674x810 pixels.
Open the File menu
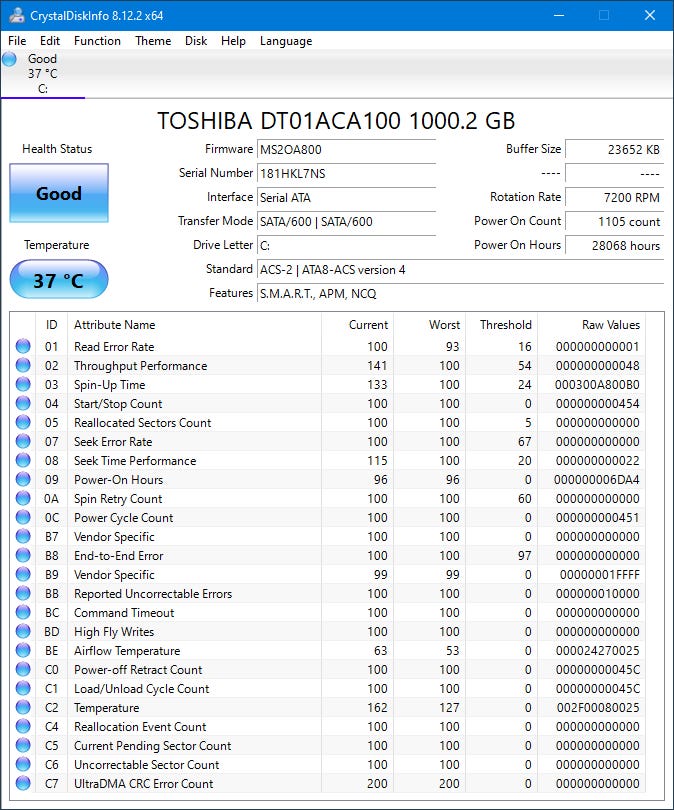tap(17, 41)
